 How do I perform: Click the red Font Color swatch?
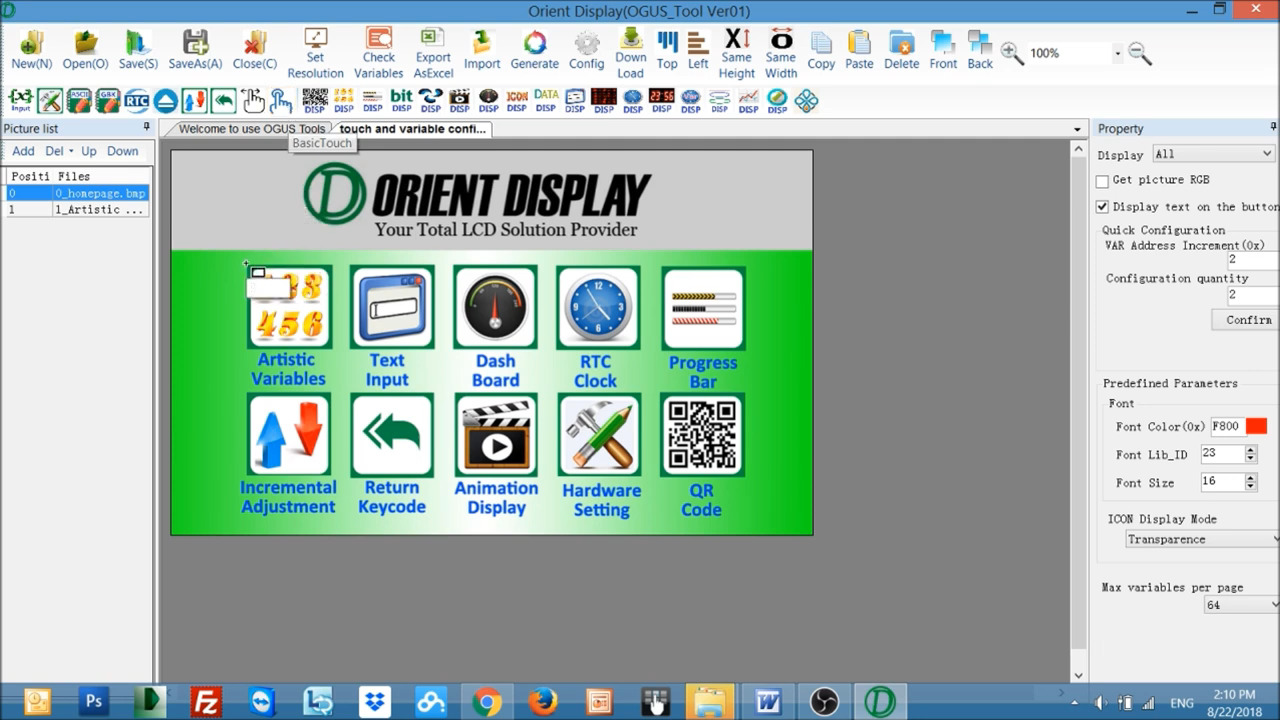(x=1257, y=426)
